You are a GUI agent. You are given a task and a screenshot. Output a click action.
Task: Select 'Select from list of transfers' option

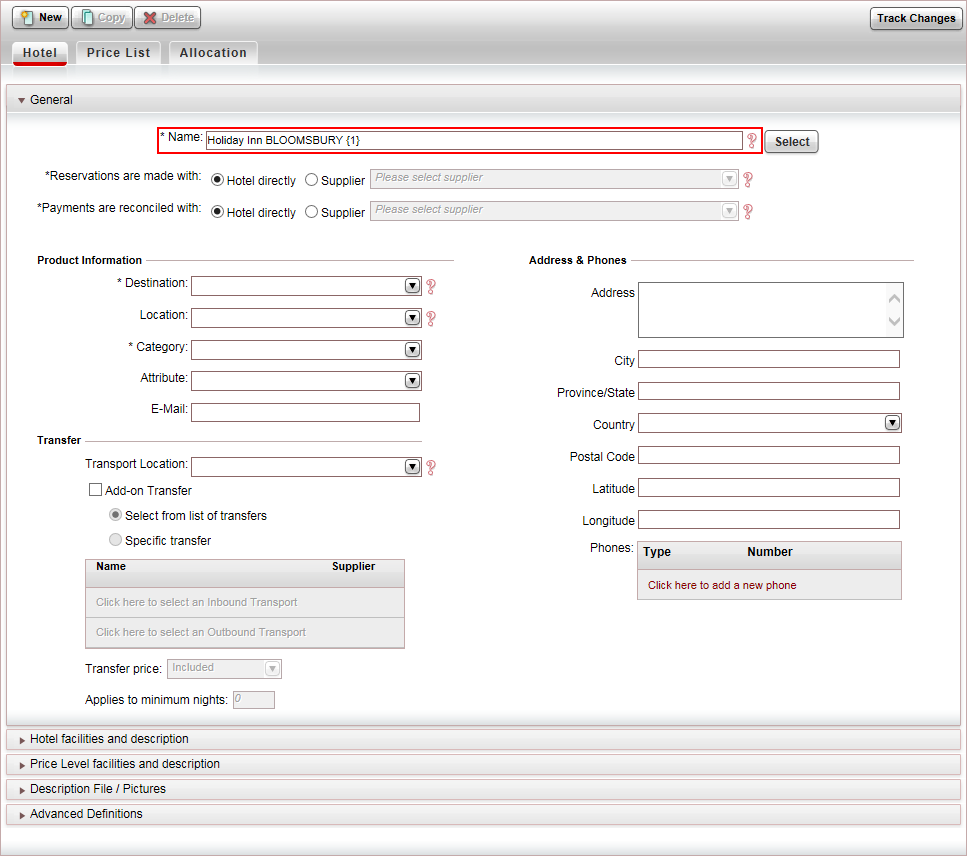coord(115,514)
